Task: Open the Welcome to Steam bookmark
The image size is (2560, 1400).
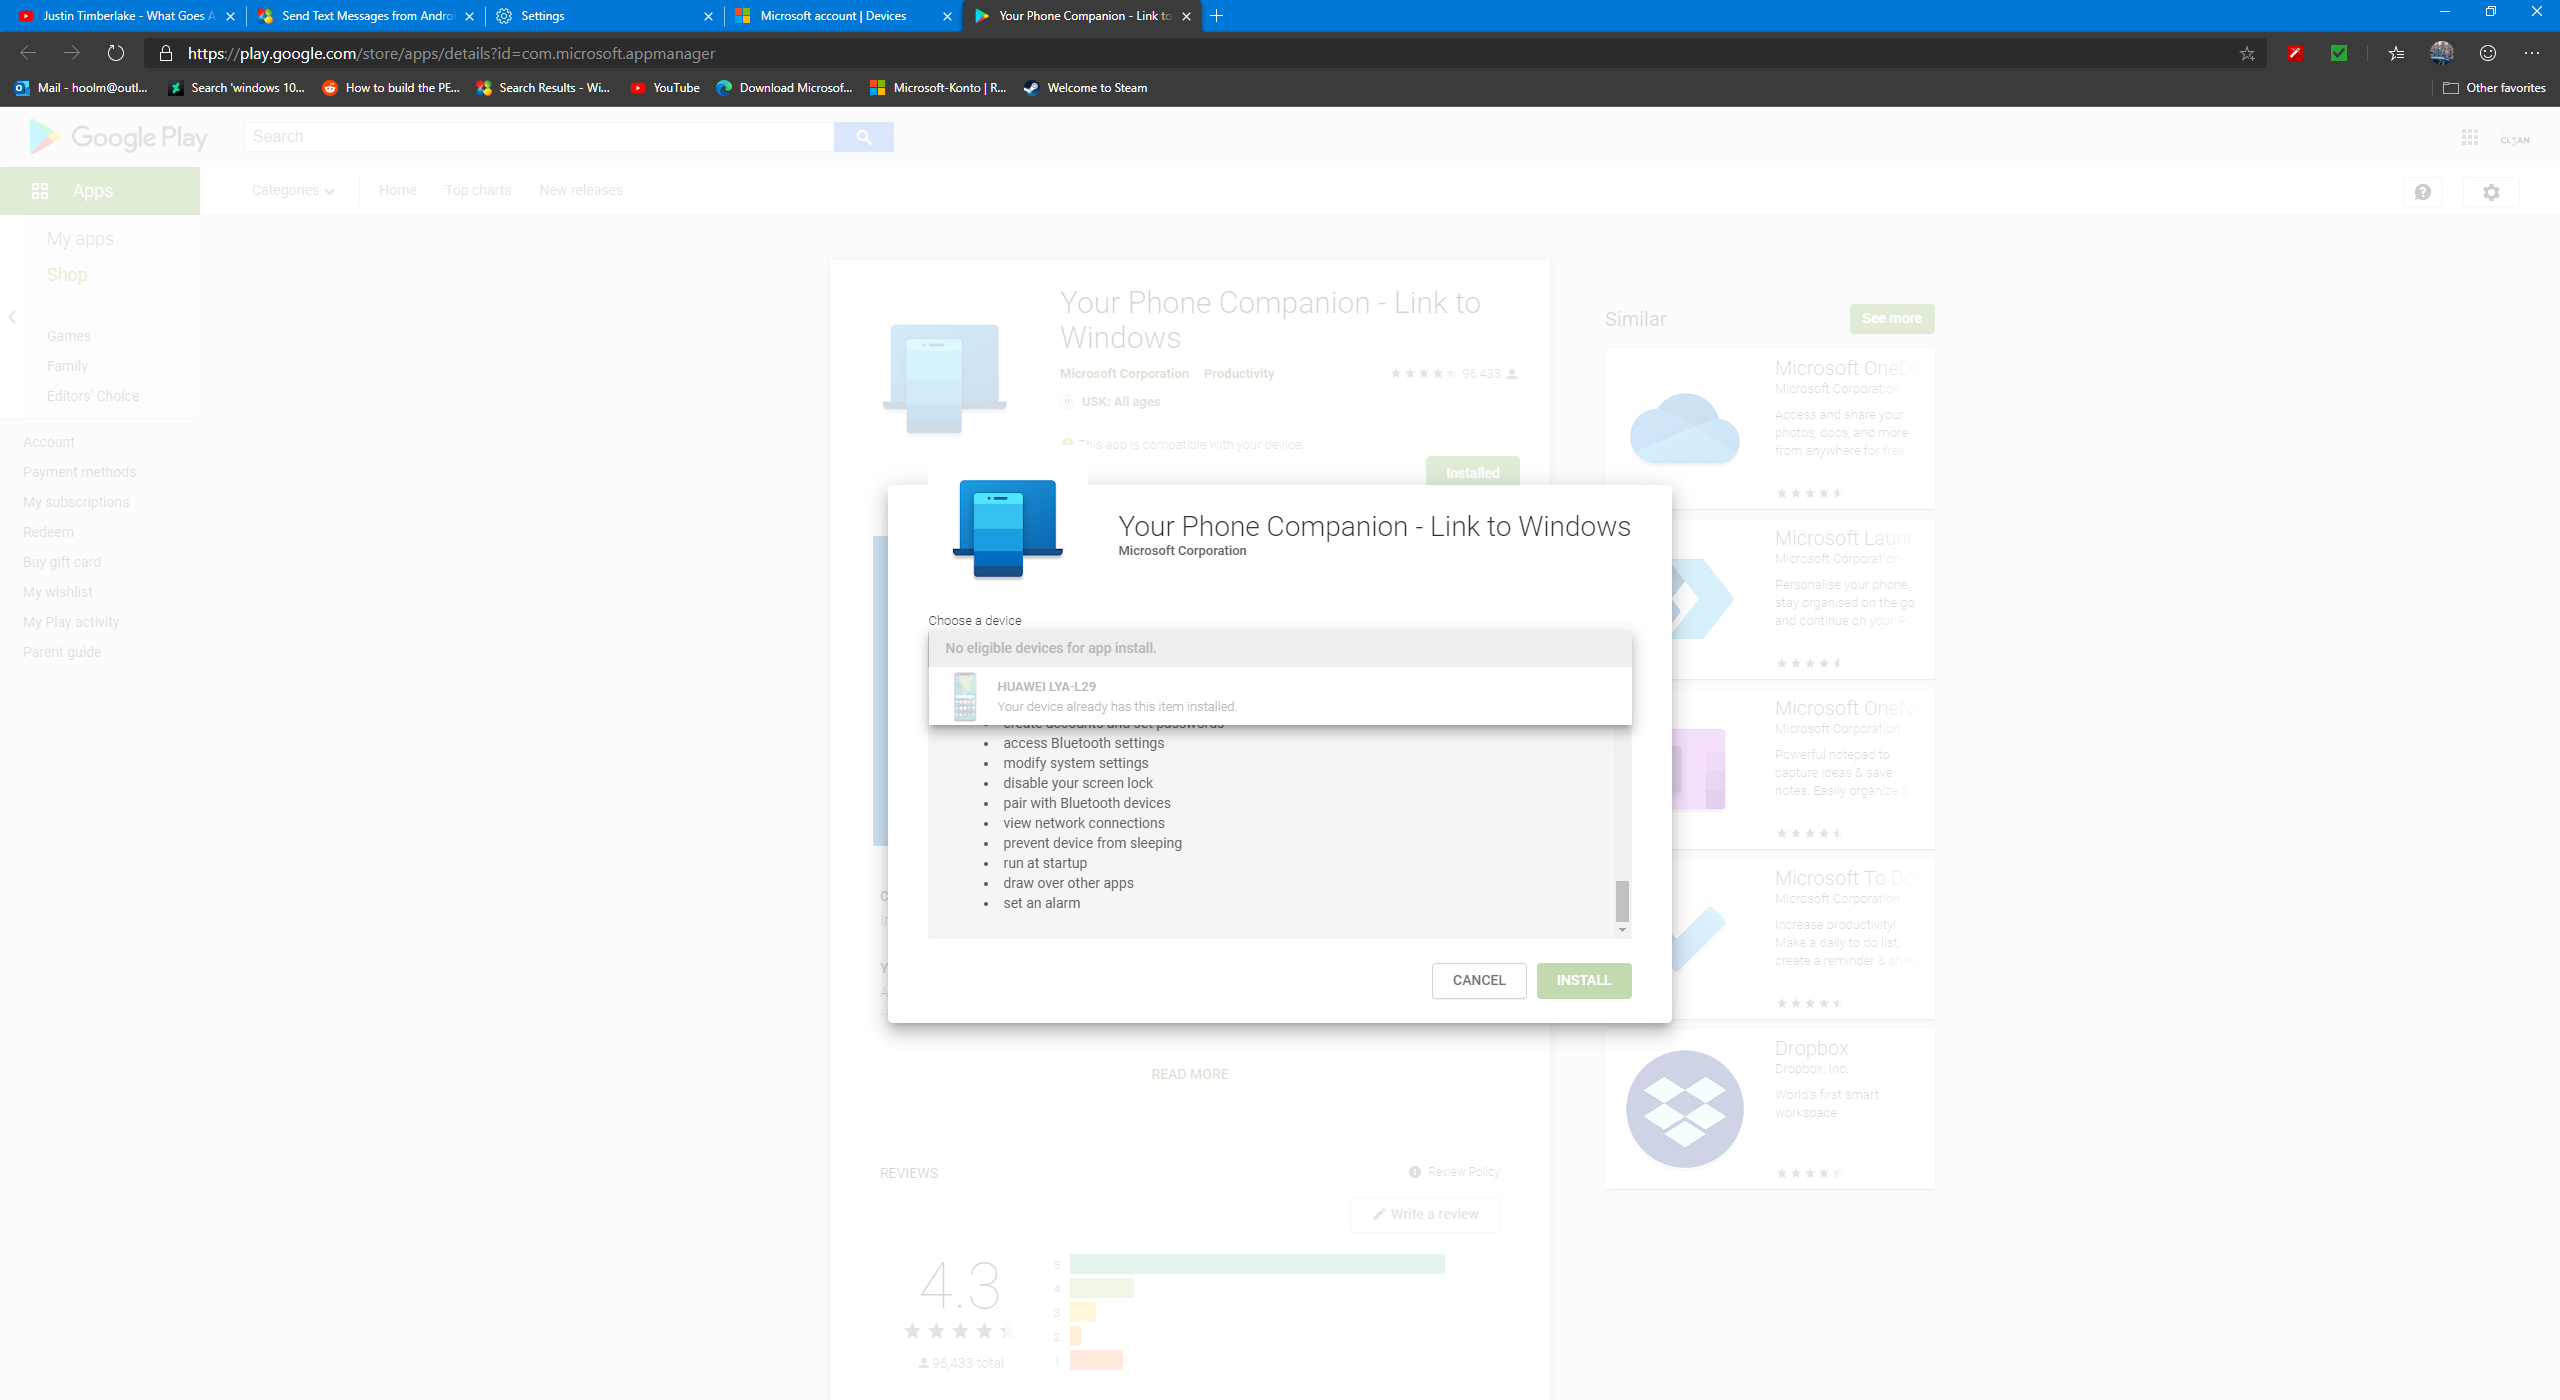Action: tap(1086, 88)
